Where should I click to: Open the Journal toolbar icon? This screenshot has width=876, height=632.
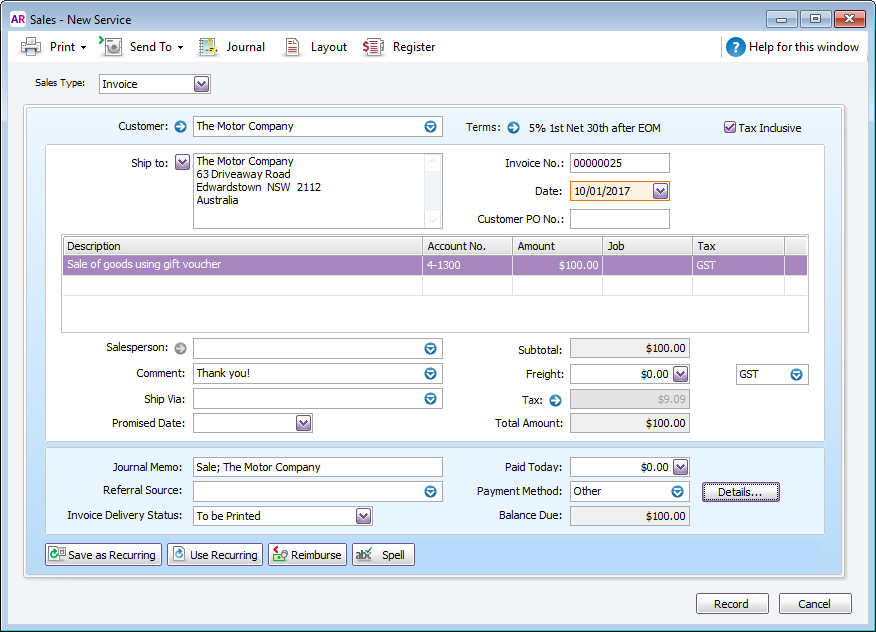208,47
